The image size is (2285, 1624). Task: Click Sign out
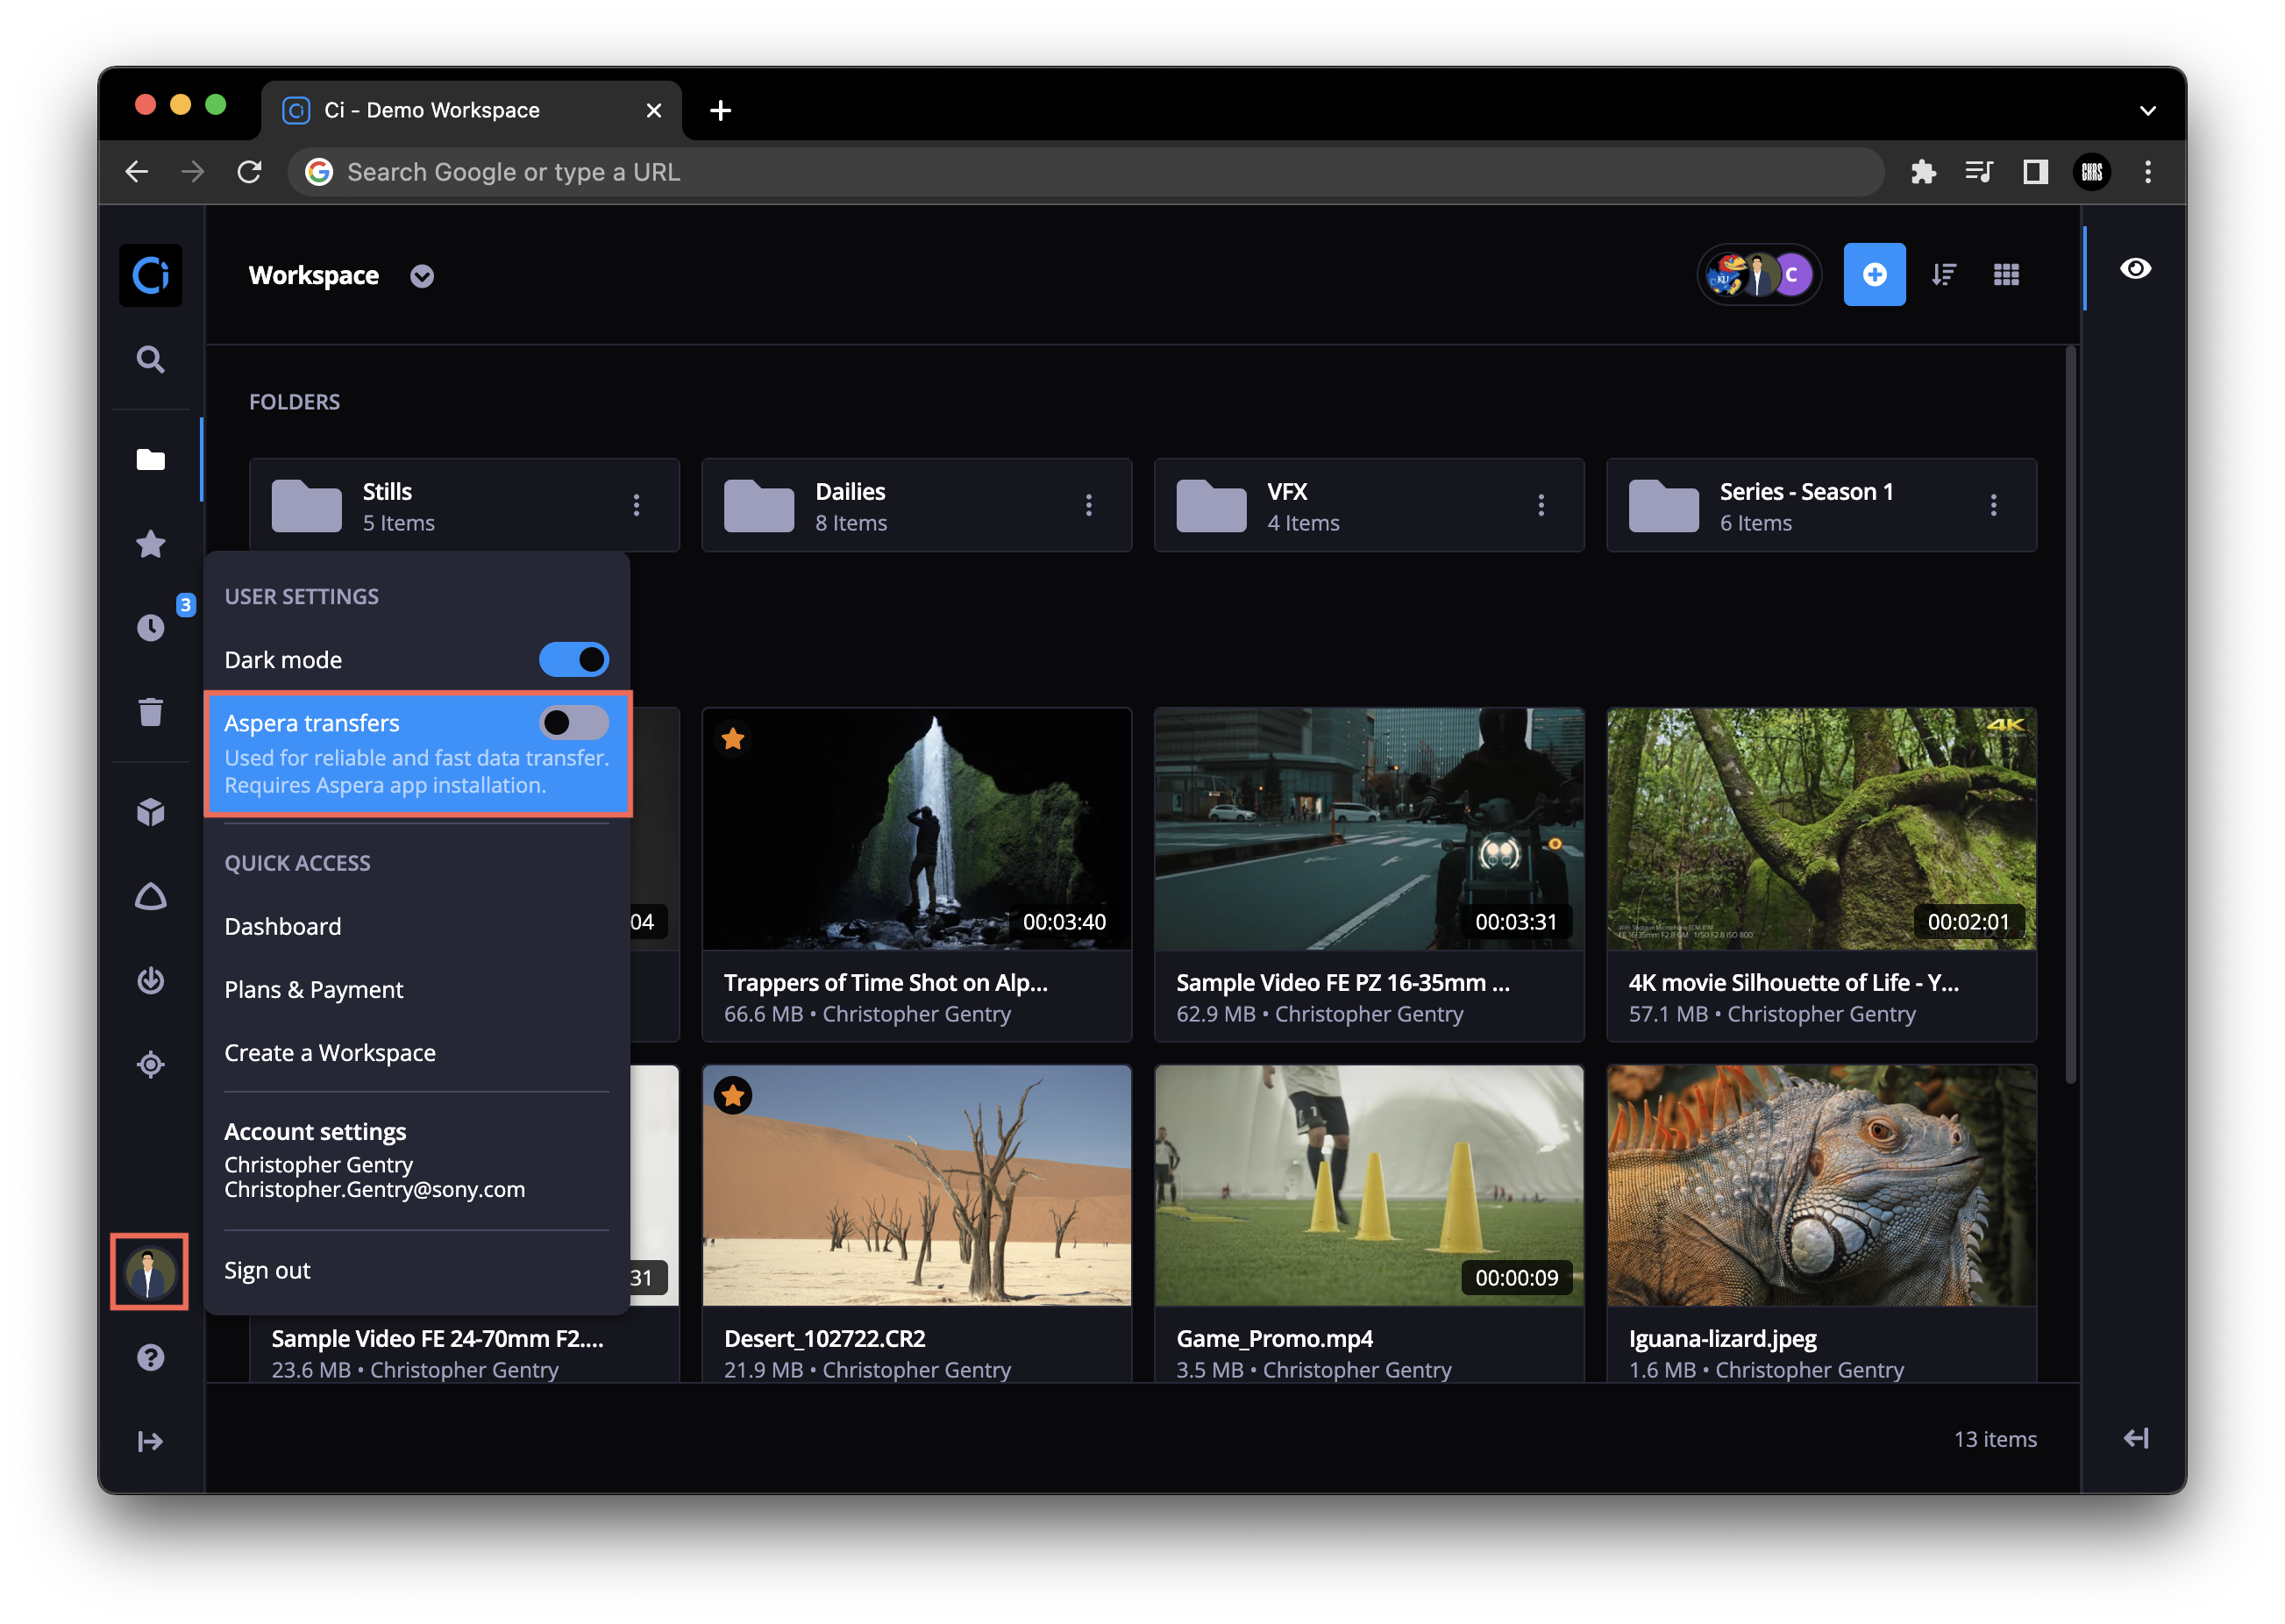tap(267, 1270)
